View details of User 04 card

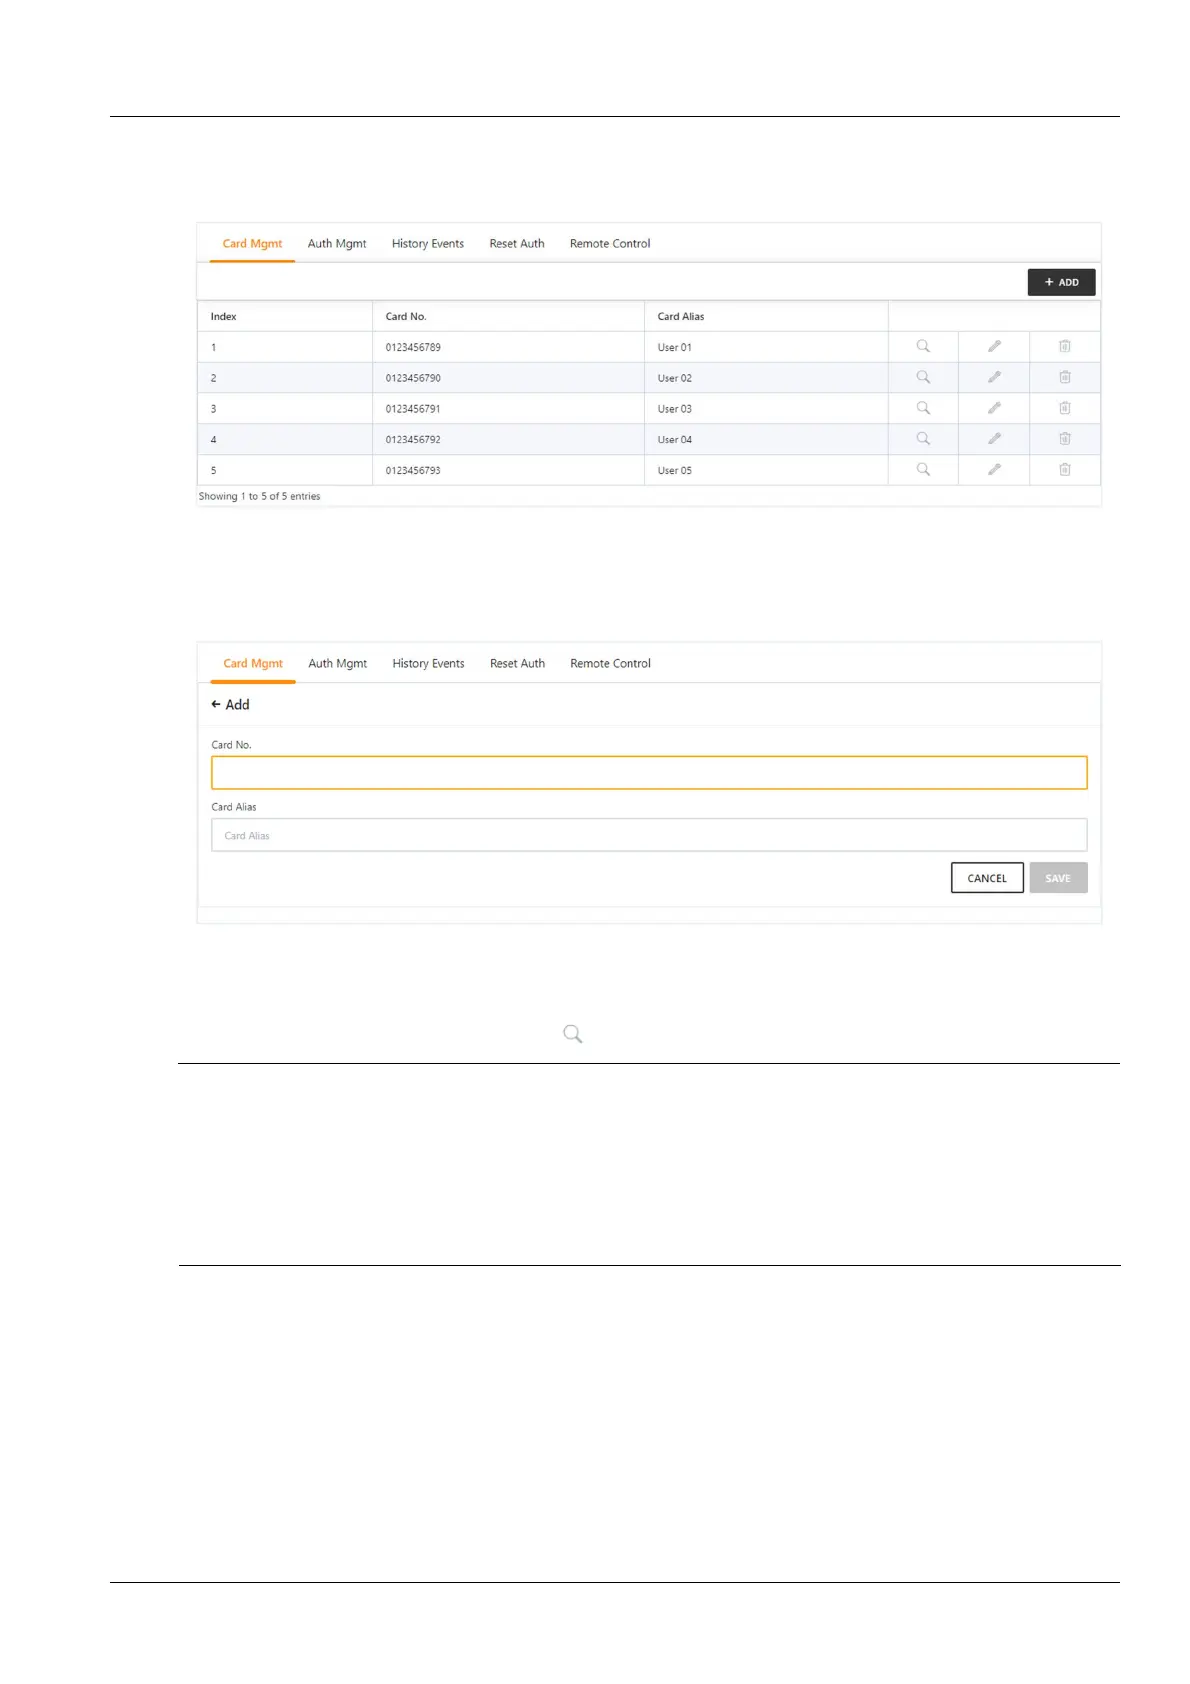point(923,438)
